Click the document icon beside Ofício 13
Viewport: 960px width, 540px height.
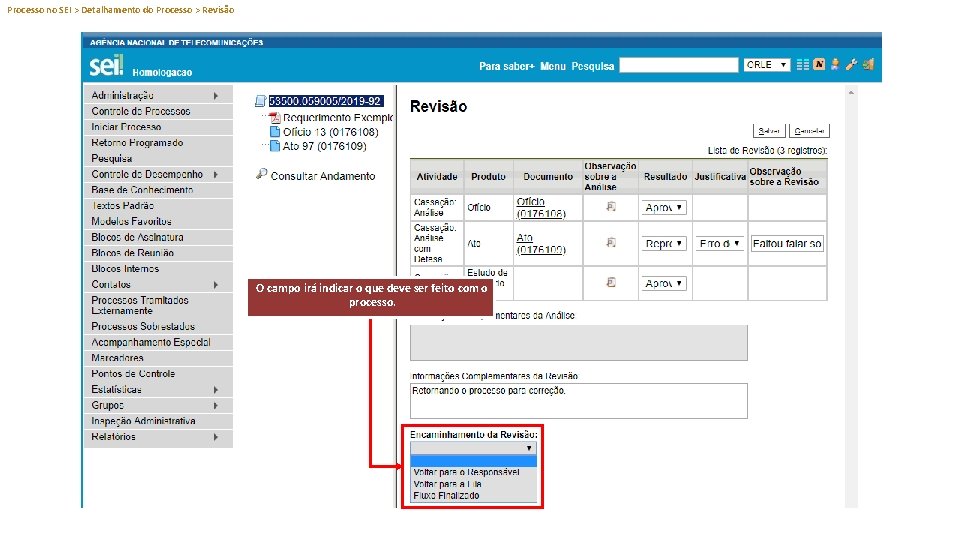tap(275, 132)
